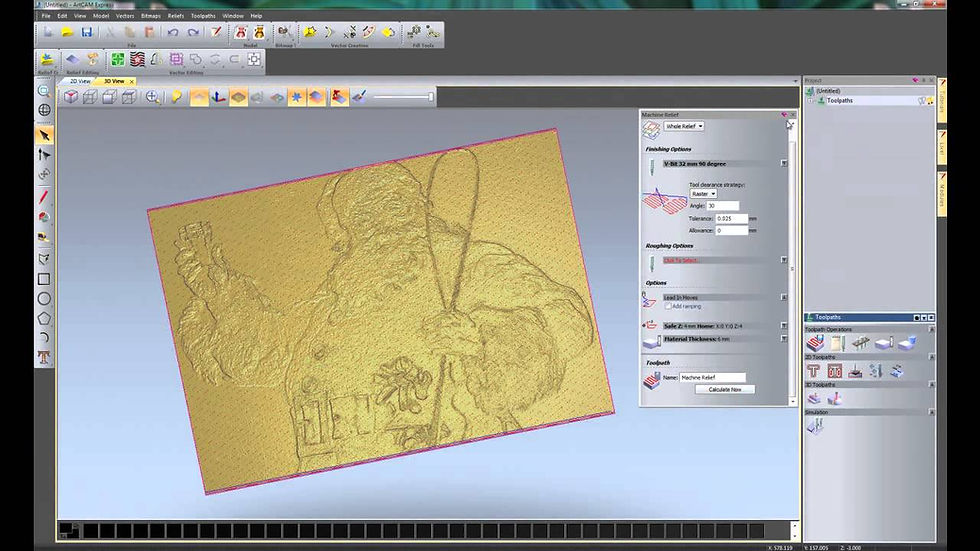Collapse the 2D Toolpaths group
The image size is (980, 551).
tap(931, 357)
